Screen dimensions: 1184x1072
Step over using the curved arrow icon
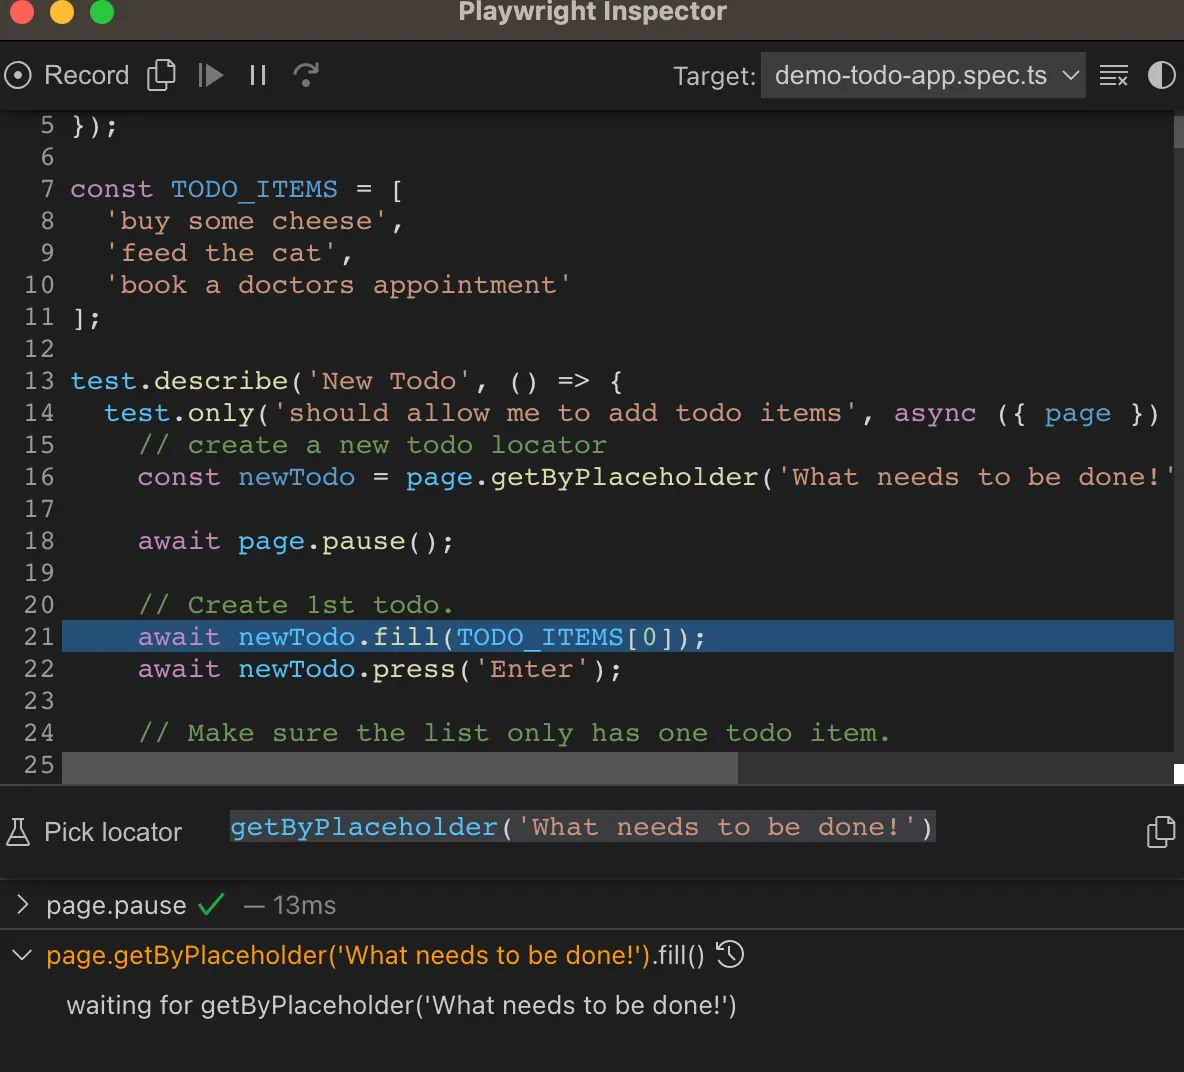[x=306, y=75]
